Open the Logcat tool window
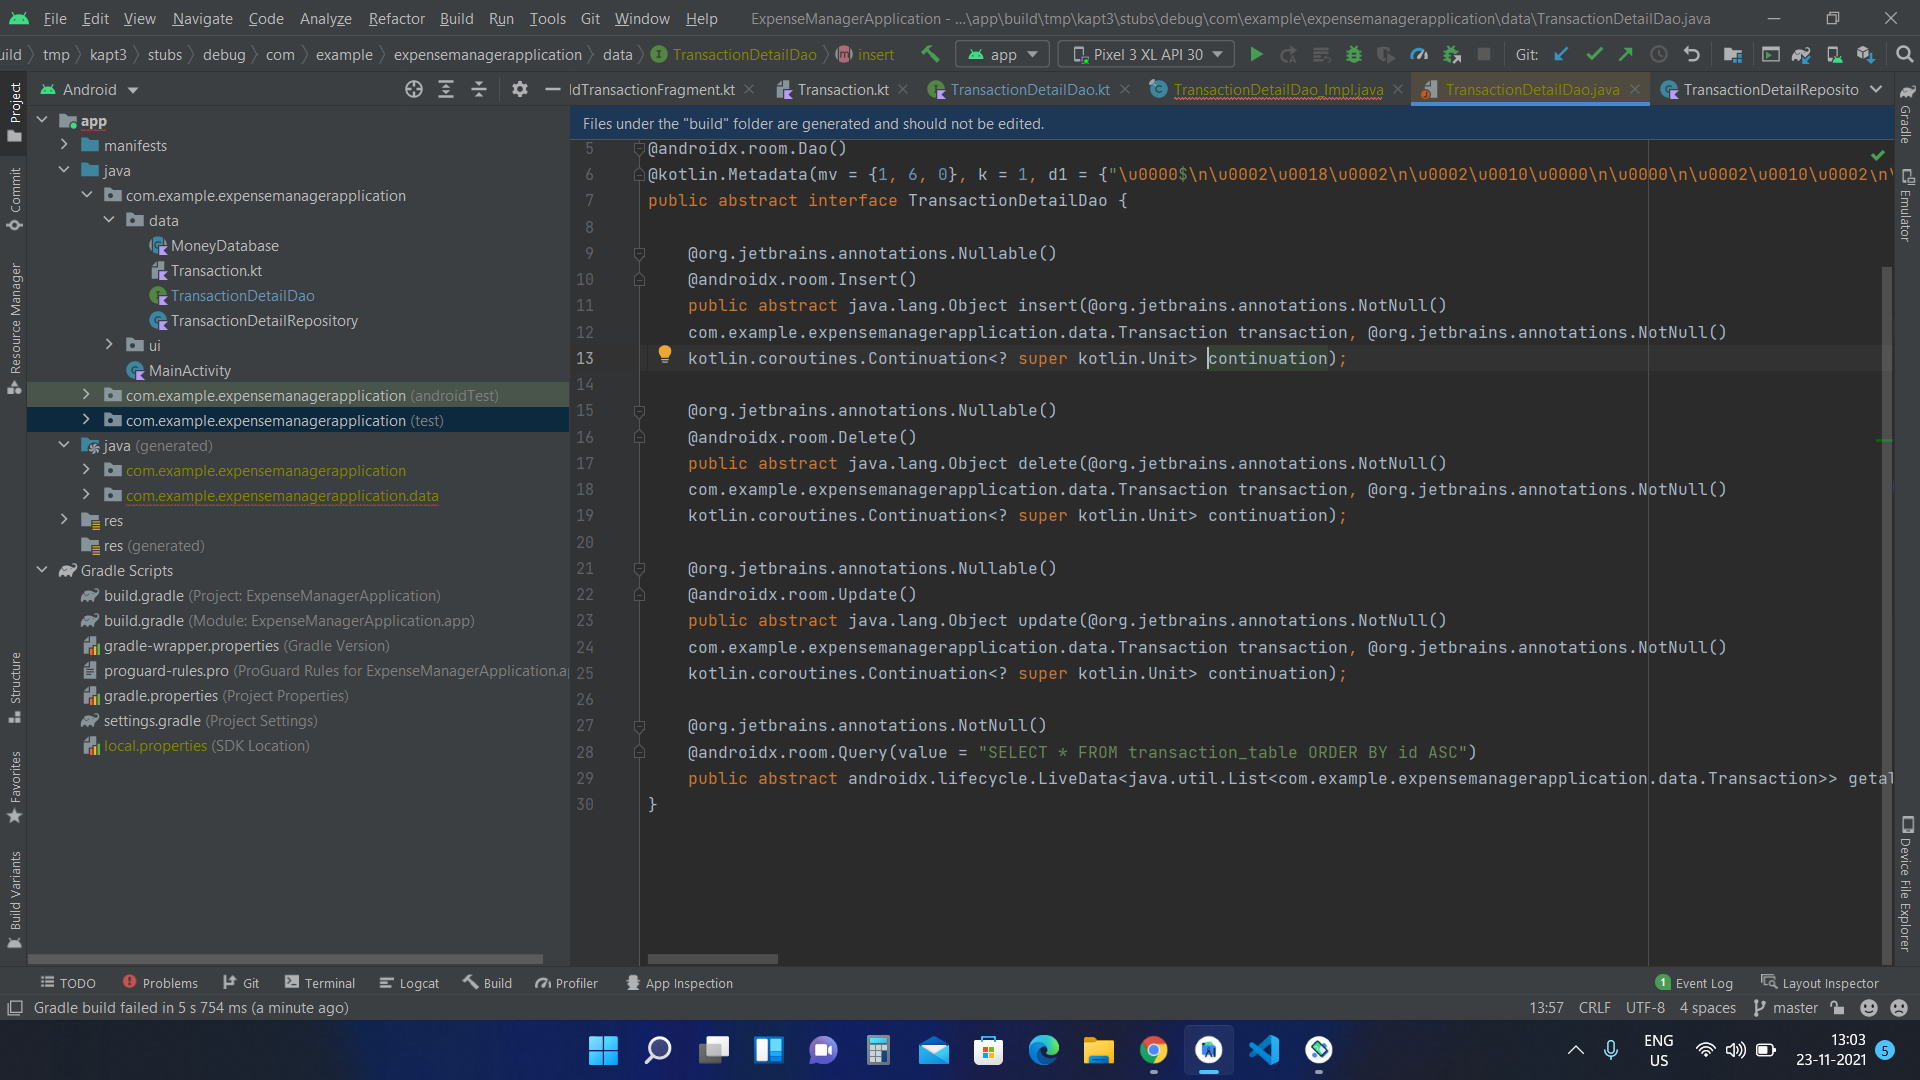This screenshot has height=1080, width=1920. 409,983
